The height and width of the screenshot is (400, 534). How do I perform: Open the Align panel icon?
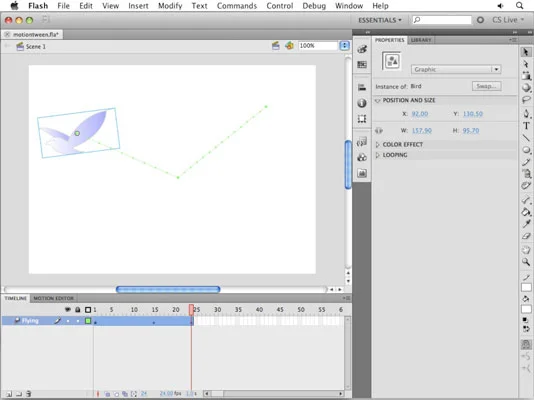pyautogui.click(x=362, y=87)
